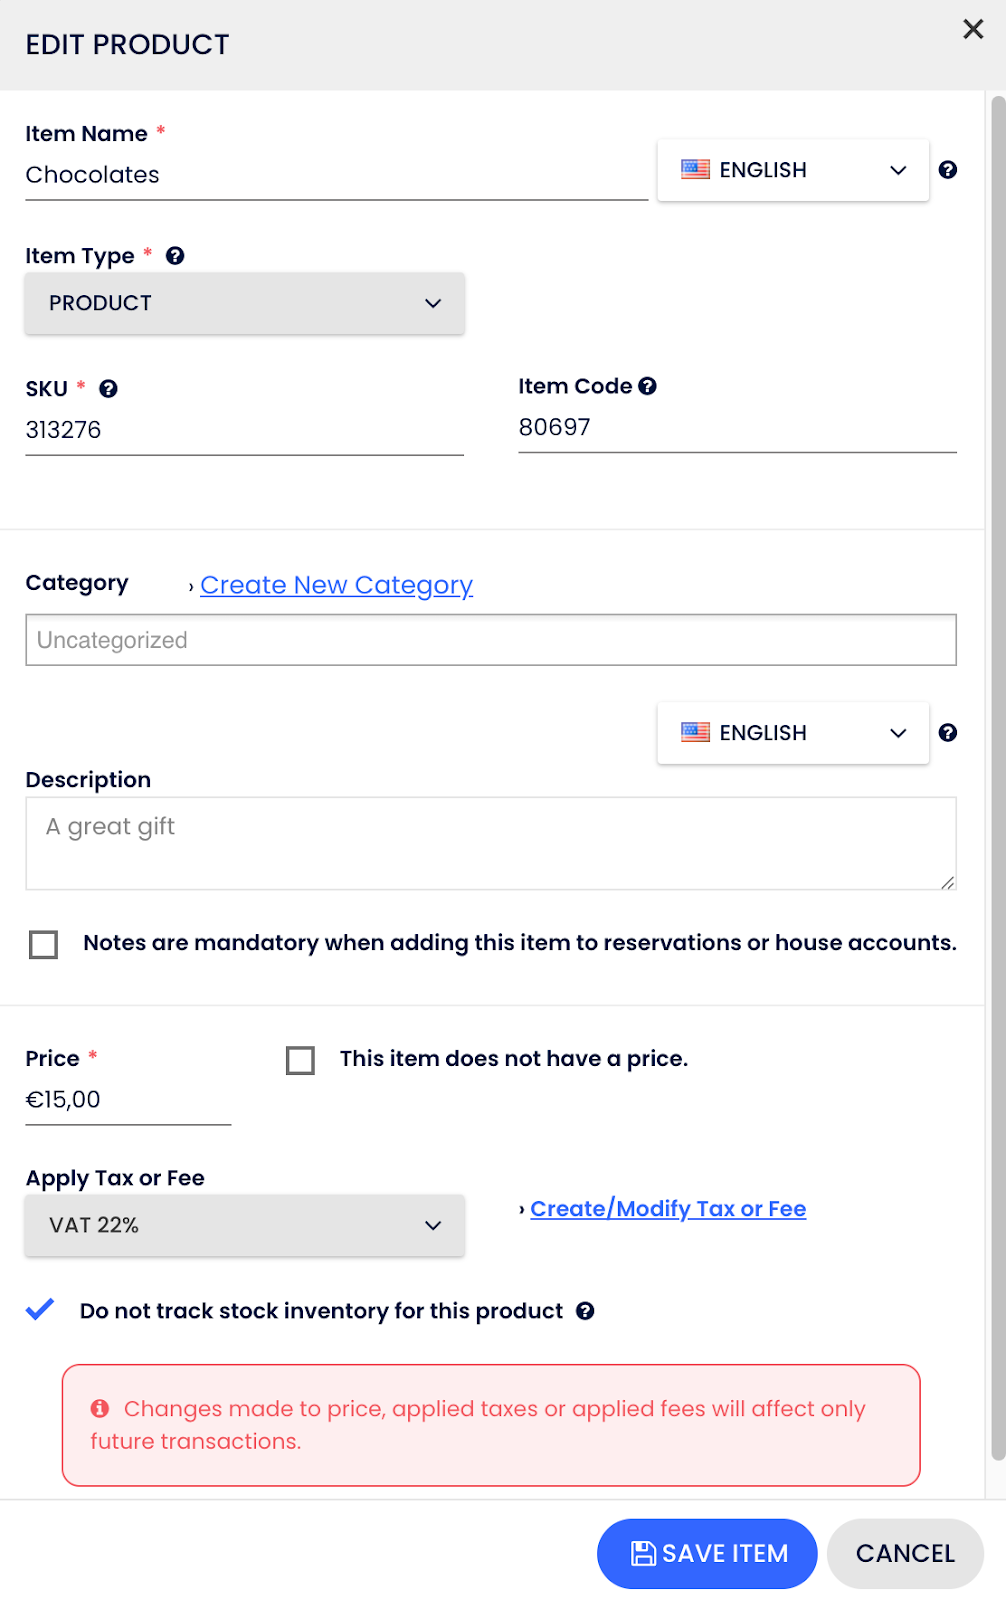The height and width of the screenshot is (1600, 1006).
Task: Click help icon beside Description language selector
Action: click(948, 733)
